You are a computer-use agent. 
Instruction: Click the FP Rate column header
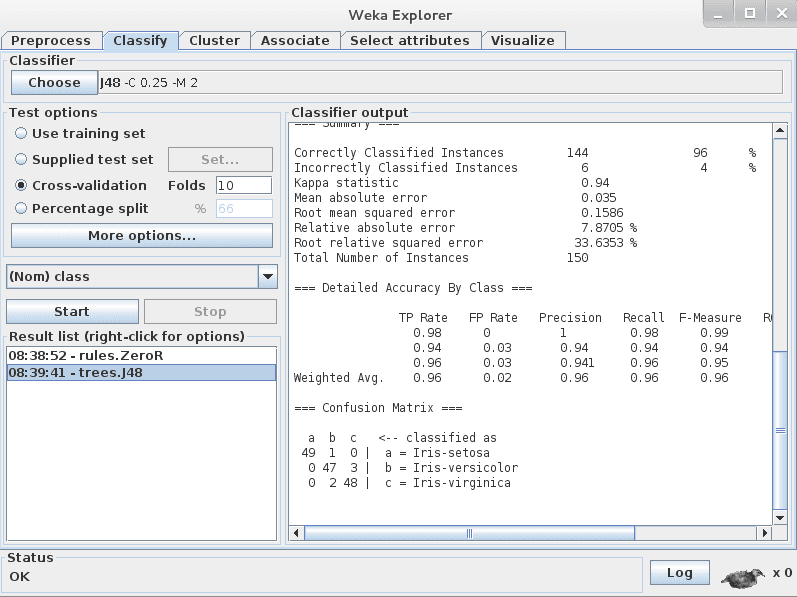(x=494, y=318)
